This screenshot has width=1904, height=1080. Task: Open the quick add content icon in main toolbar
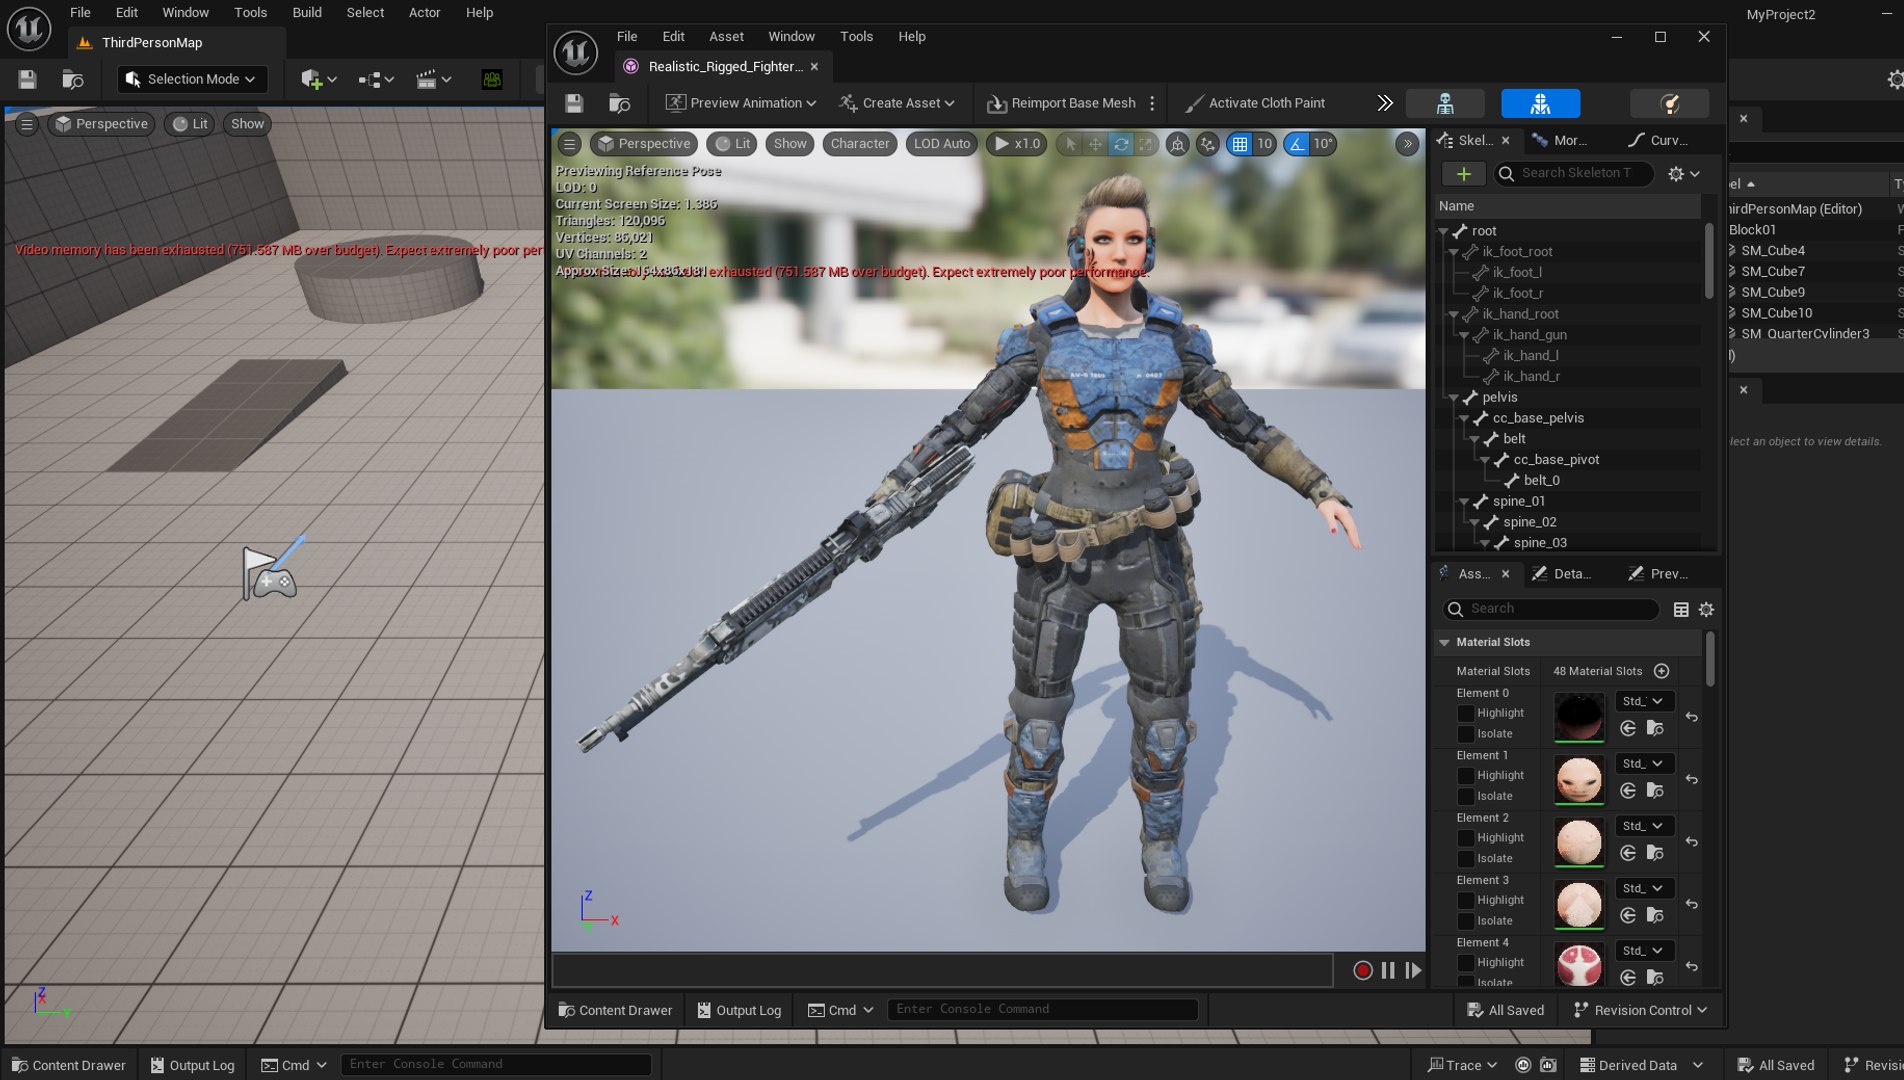click(318, 79)
